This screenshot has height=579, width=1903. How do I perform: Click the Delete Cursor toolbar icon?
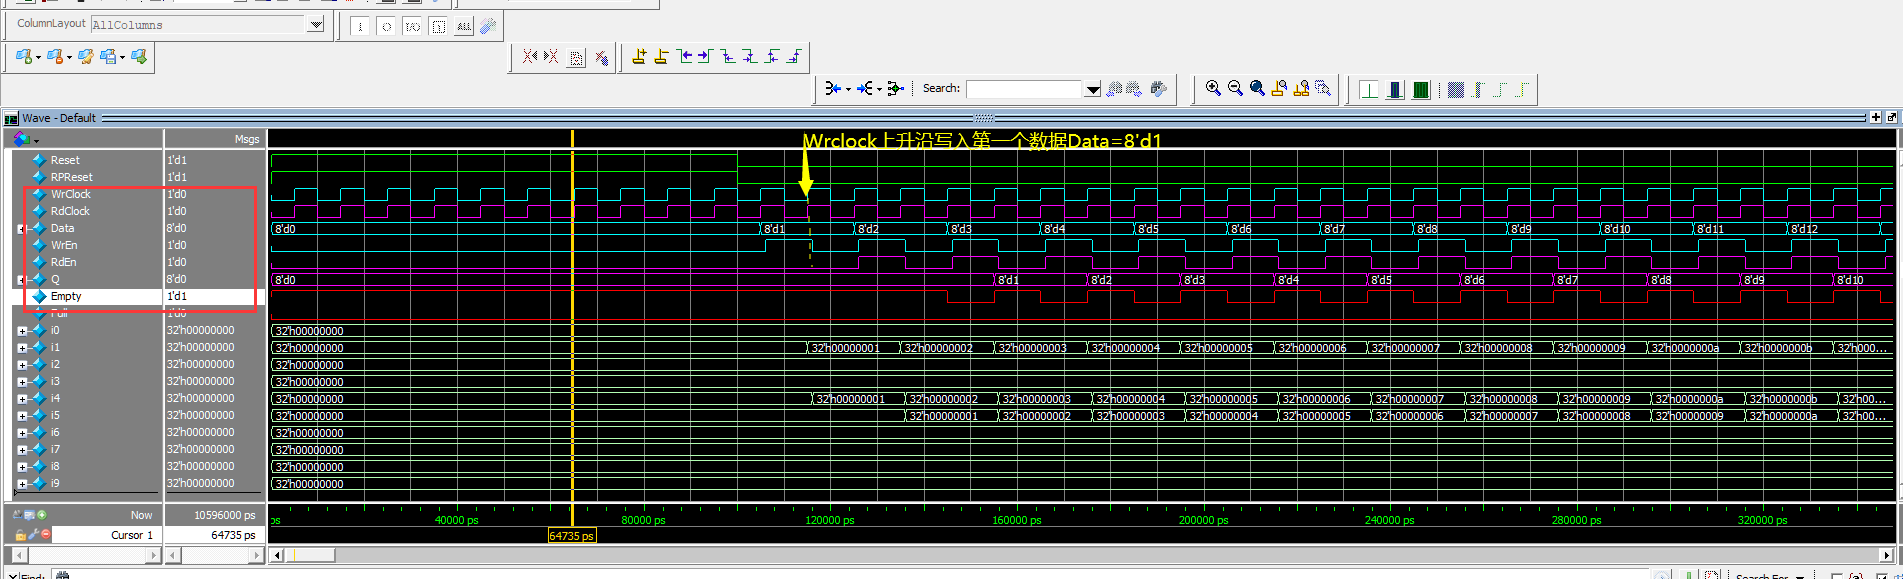(x=661, y=57)
